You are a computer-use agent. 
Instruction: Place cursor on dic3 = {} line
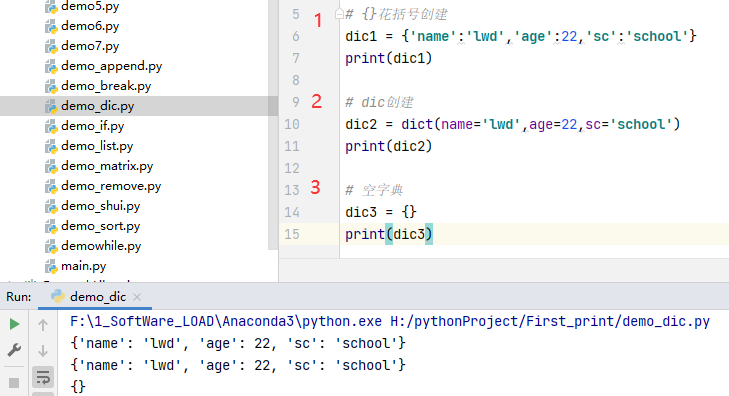coord(381,212)
